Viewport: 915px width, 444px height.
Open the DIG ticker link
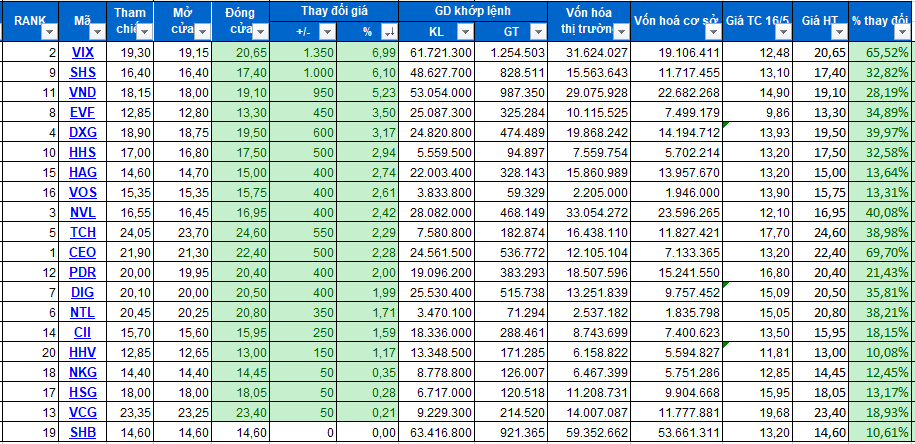click(83, 292)
